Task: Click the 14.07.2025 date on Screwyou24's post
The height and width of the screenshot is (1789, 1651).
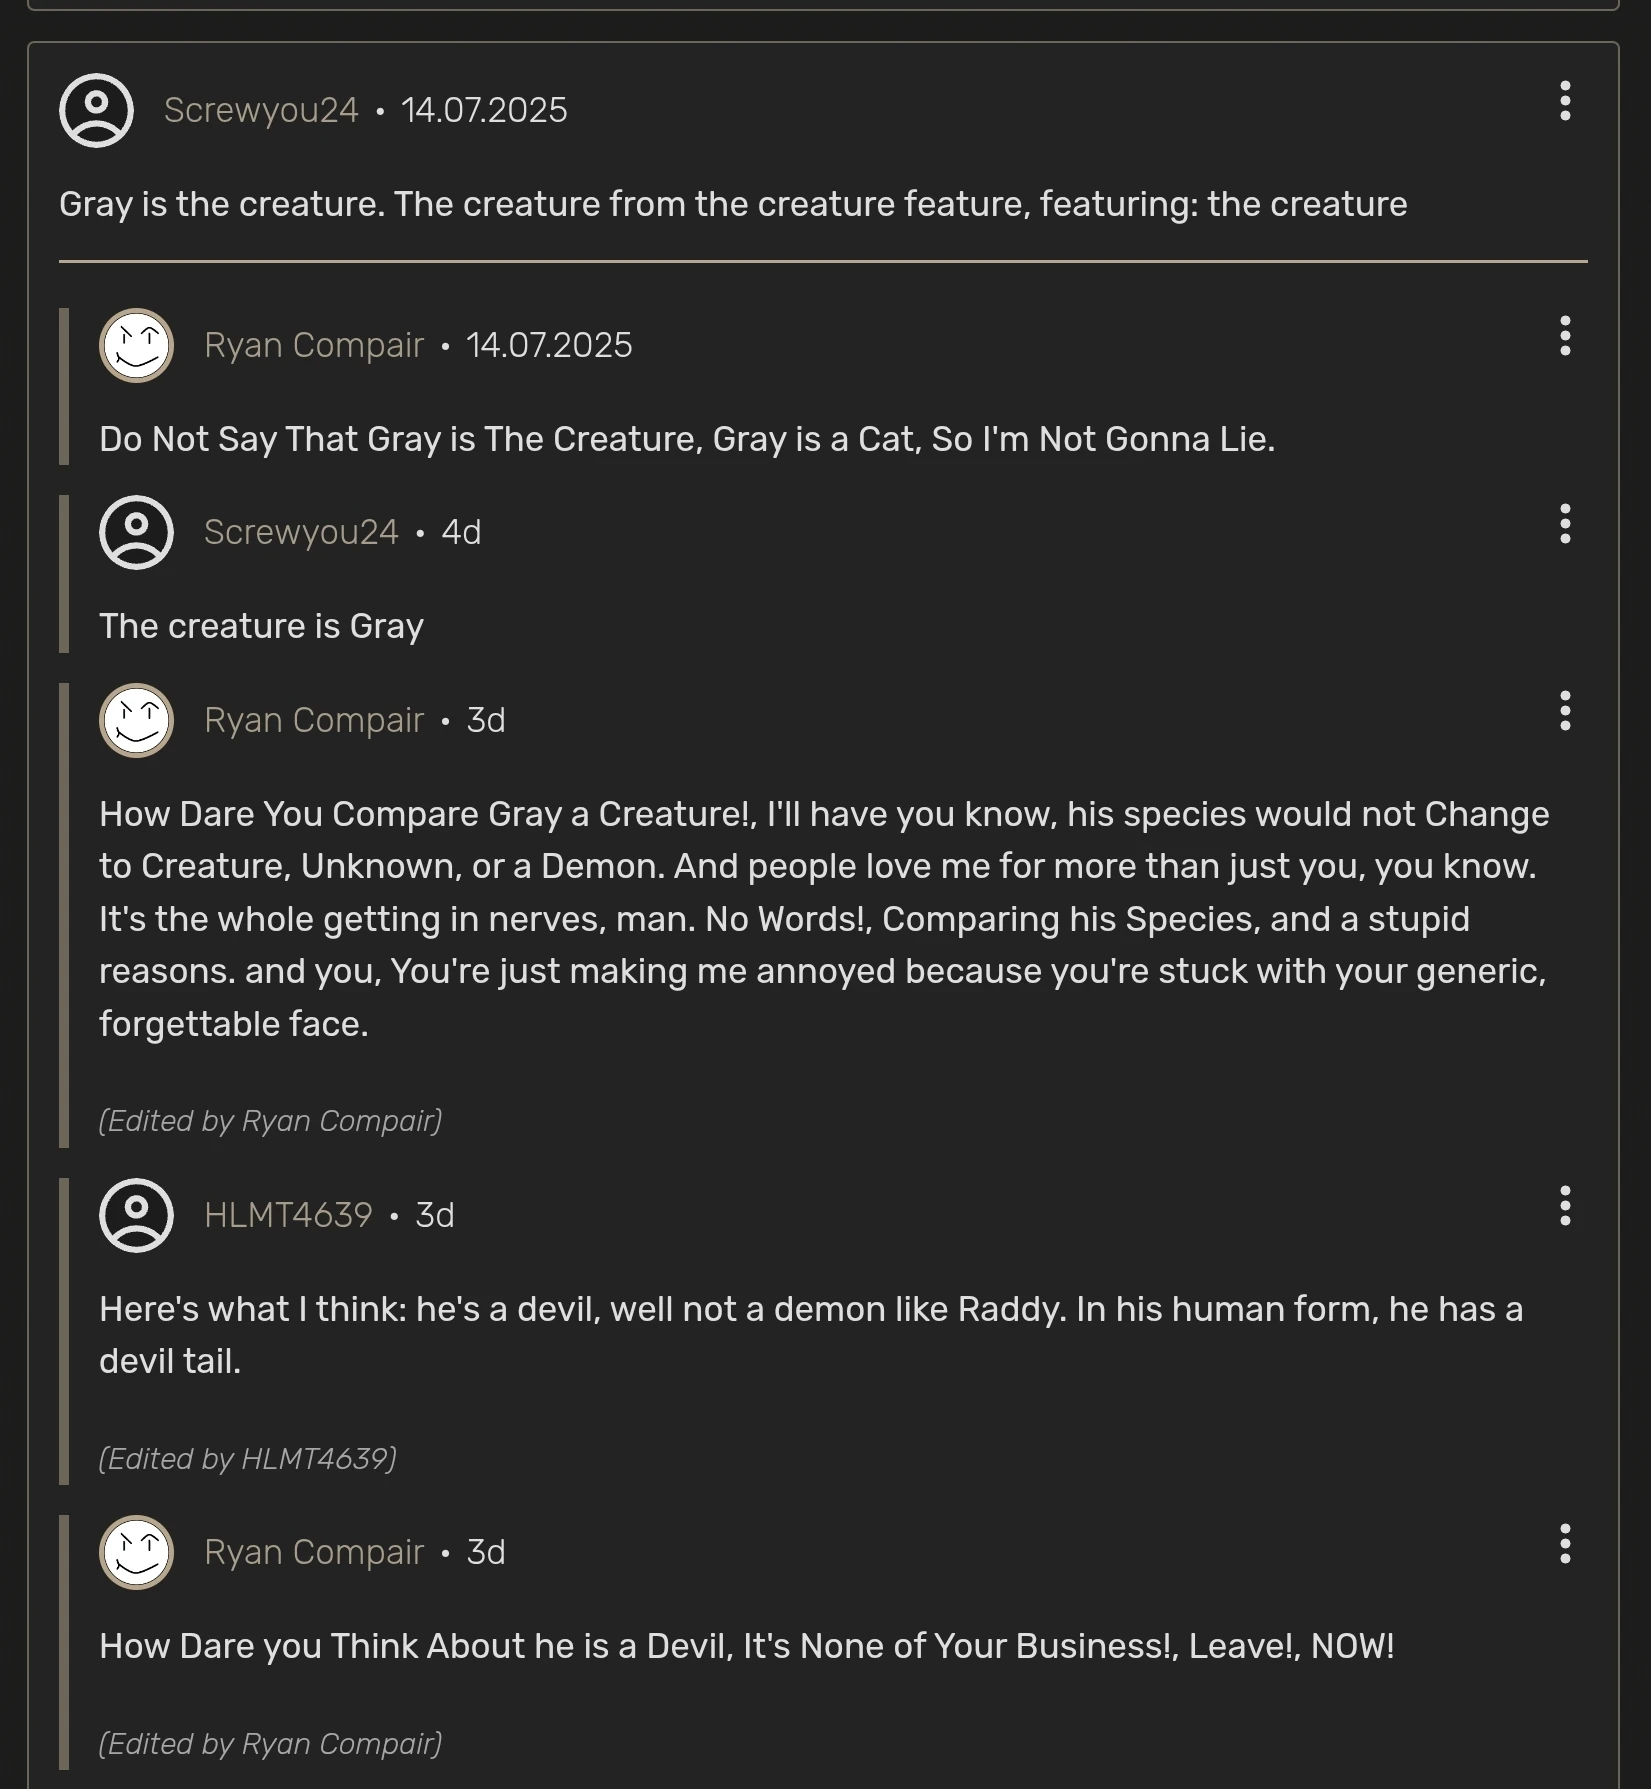Action: pyautogui.click(x=484, y=110)
